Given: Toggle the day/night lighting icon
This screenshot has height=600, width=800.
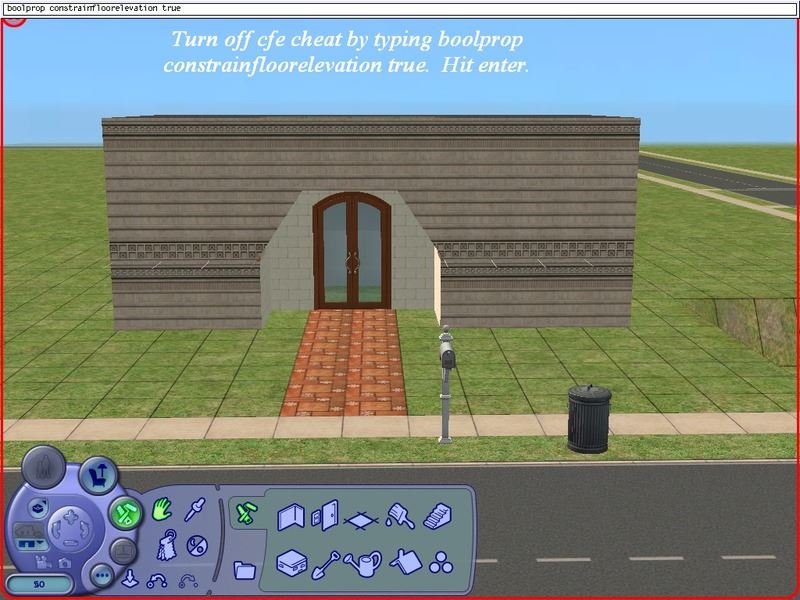Looking at the screenshot, I should (x=197, y=546).
